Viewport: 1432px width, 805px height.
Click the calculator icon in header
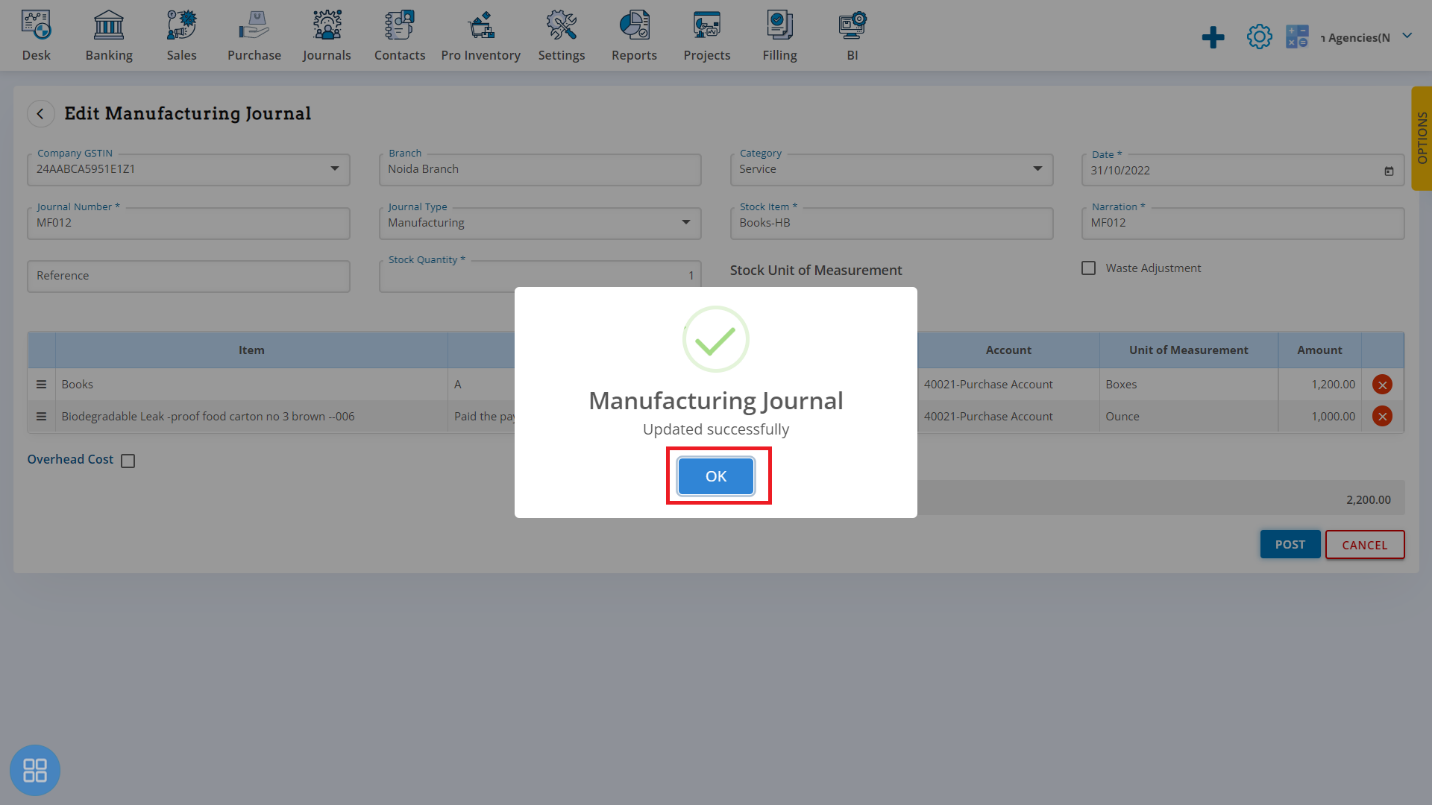[1297, 38]
